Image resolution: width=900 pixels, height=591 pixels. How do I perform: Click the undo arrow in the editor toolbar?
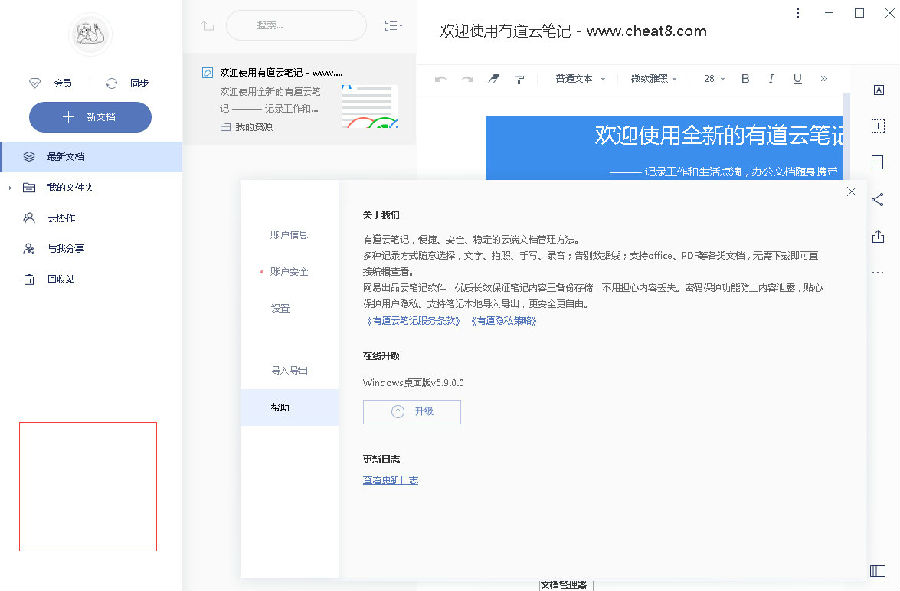point(440,79)
